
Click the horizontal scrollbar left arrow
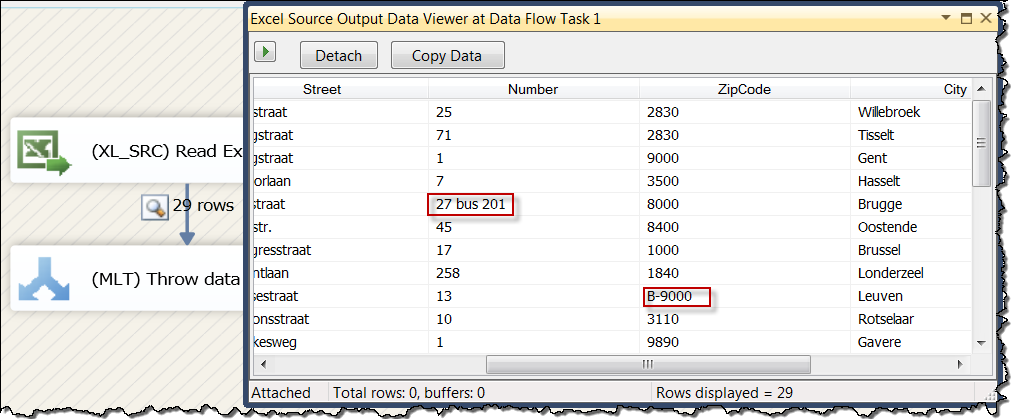(x=261, y=364)
